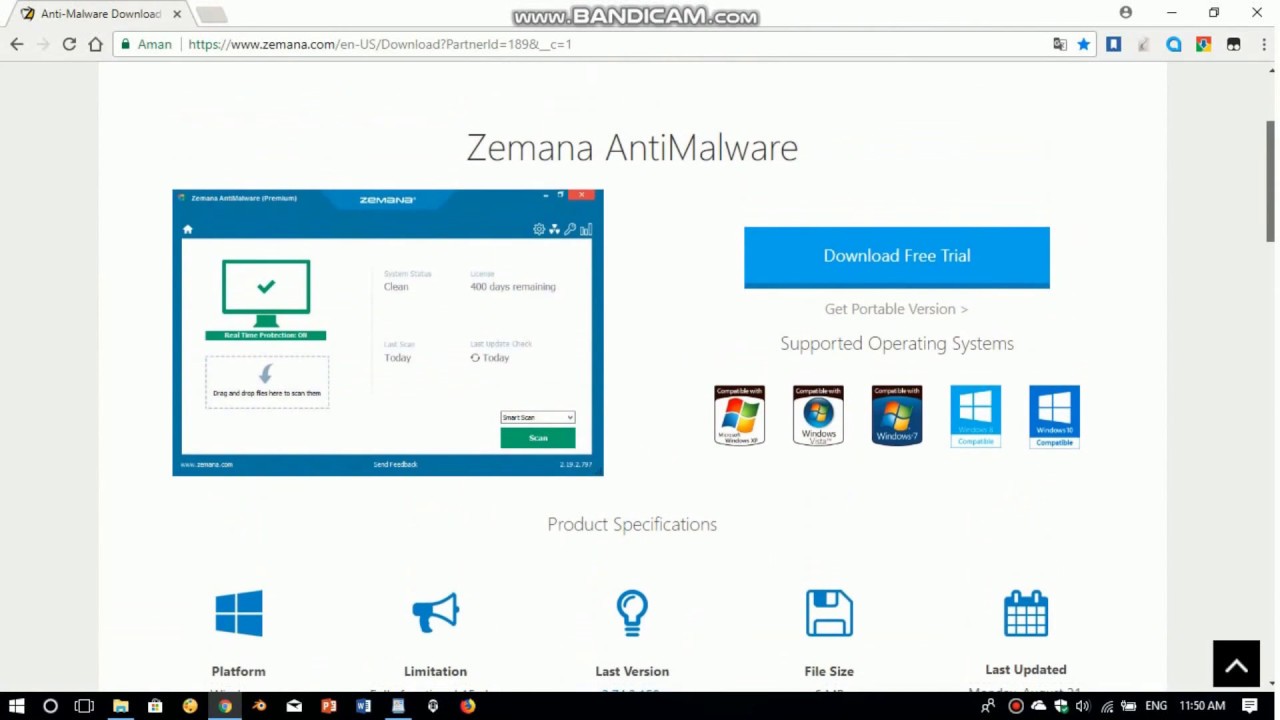Click the blue bookmark star icon
The width and height of the screenshot is (1280, 720).
pos(1083,44)
